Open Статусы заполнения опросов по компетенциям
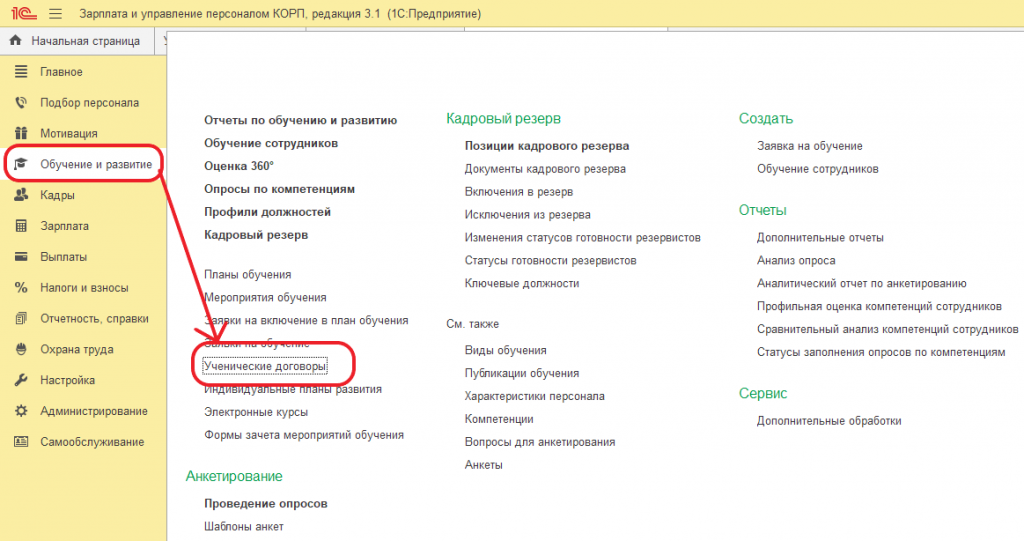1024x541 pixels. [x=881, y=352]
